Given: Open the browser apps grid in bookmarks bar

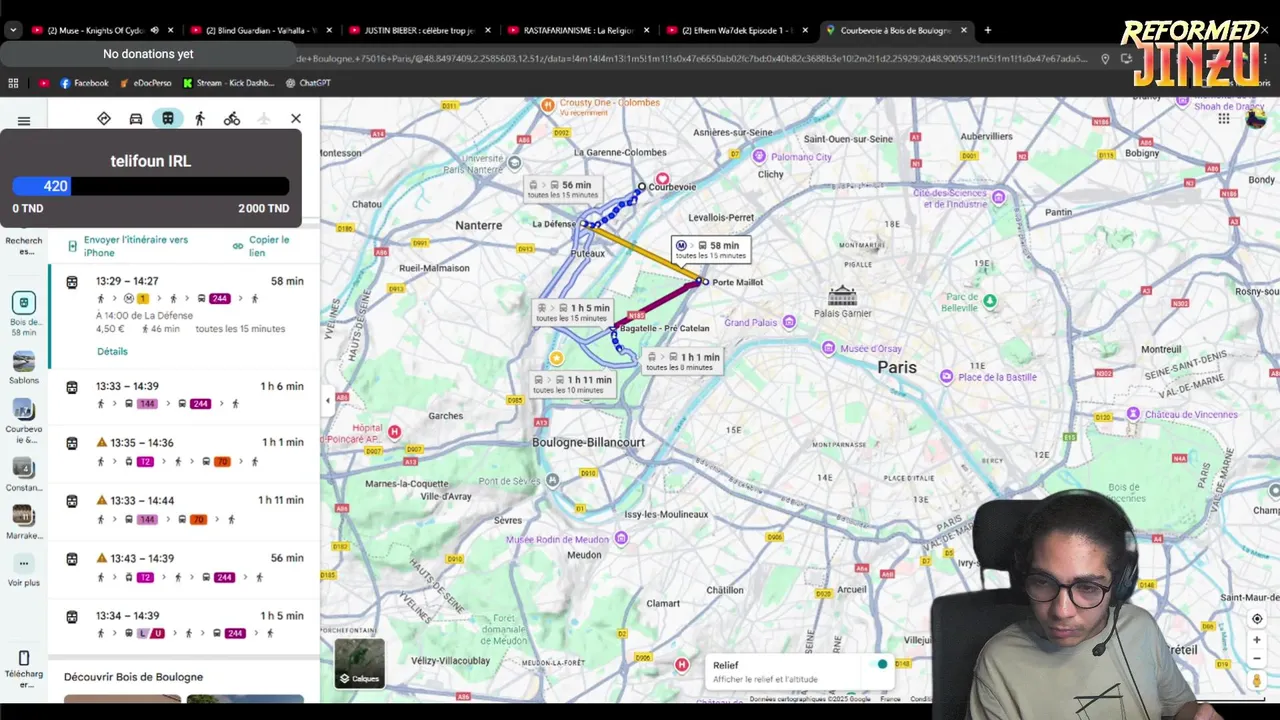Looking at the screenshot, I should tap(13, 83).
